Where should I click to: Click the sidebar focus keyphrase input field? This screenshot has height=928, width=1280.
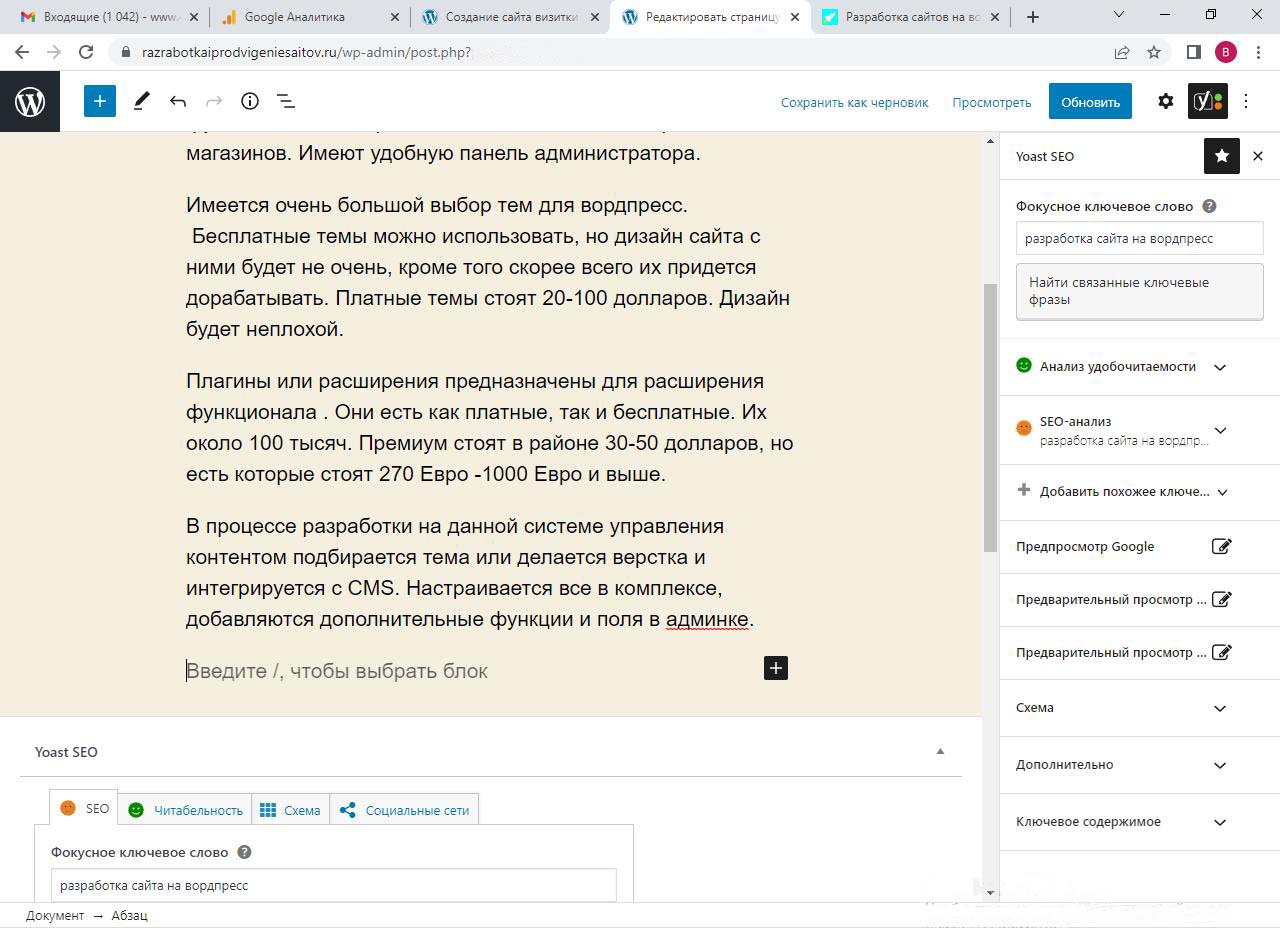pos(1139,239)
